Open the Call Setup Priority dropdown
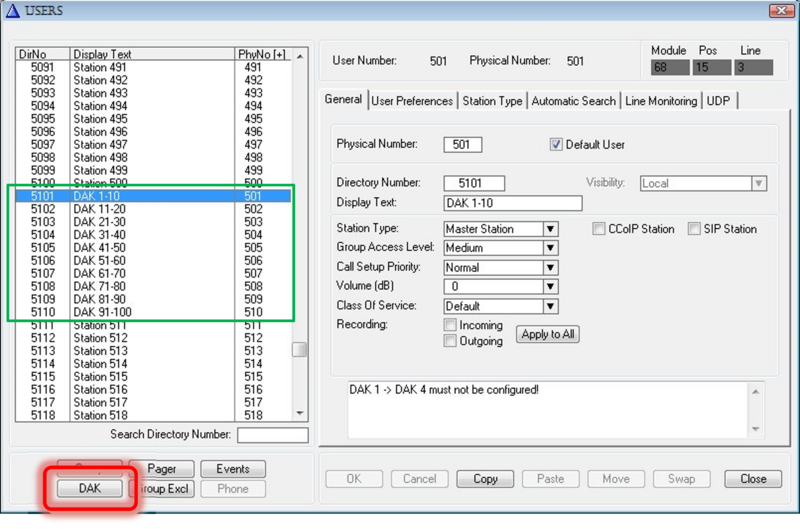This screenshot has width=800, height=529. (551, 267)
